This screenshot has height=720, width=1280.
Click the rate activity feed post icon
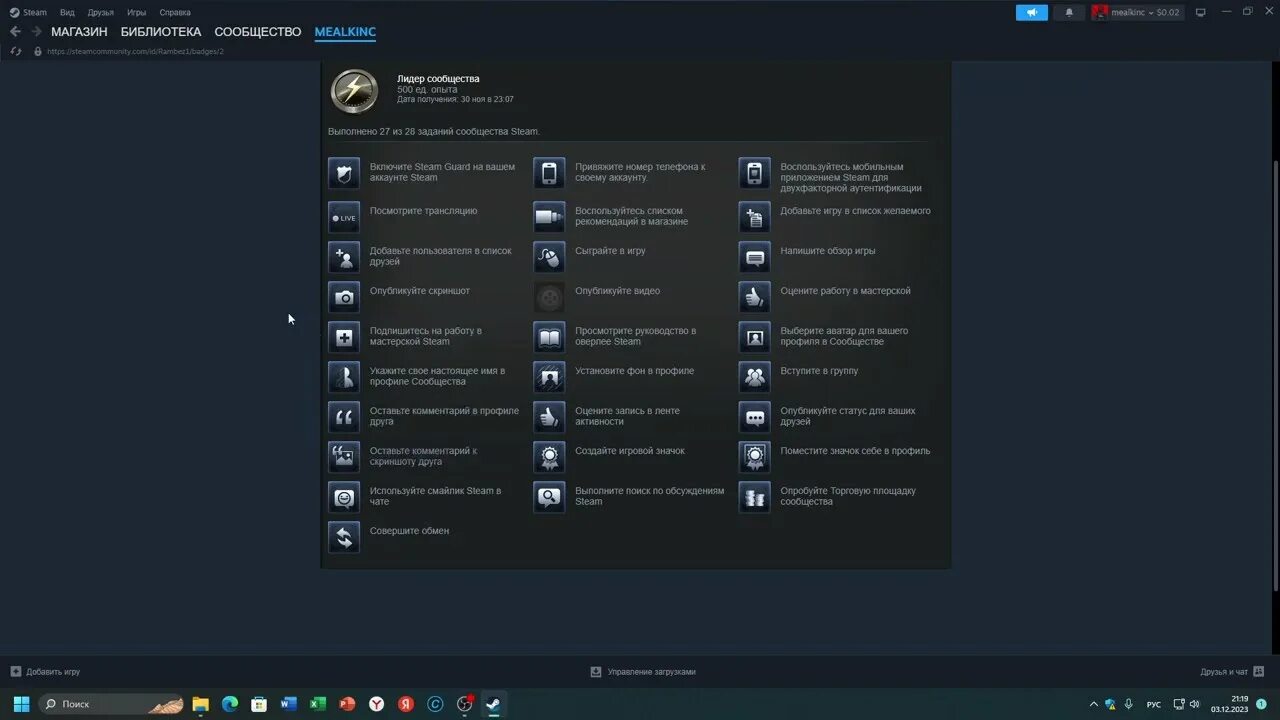pos(549,417)
